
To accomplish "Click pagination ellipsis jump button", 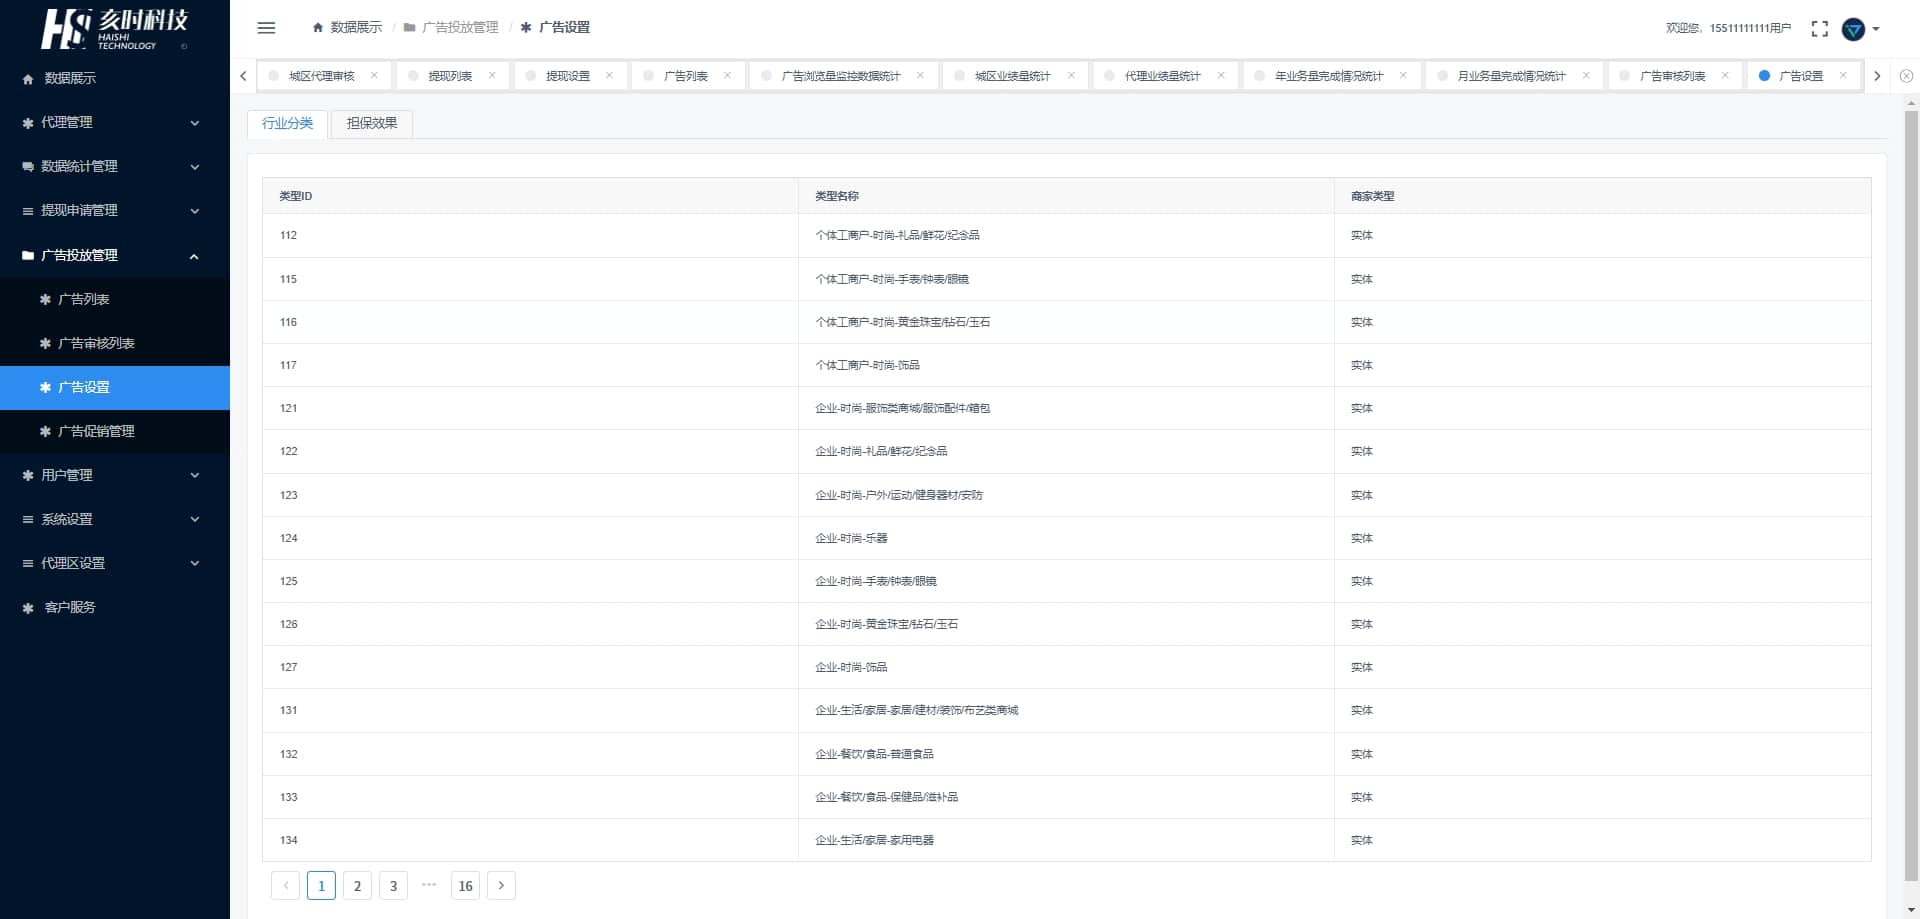I will (x=429, y=885).
